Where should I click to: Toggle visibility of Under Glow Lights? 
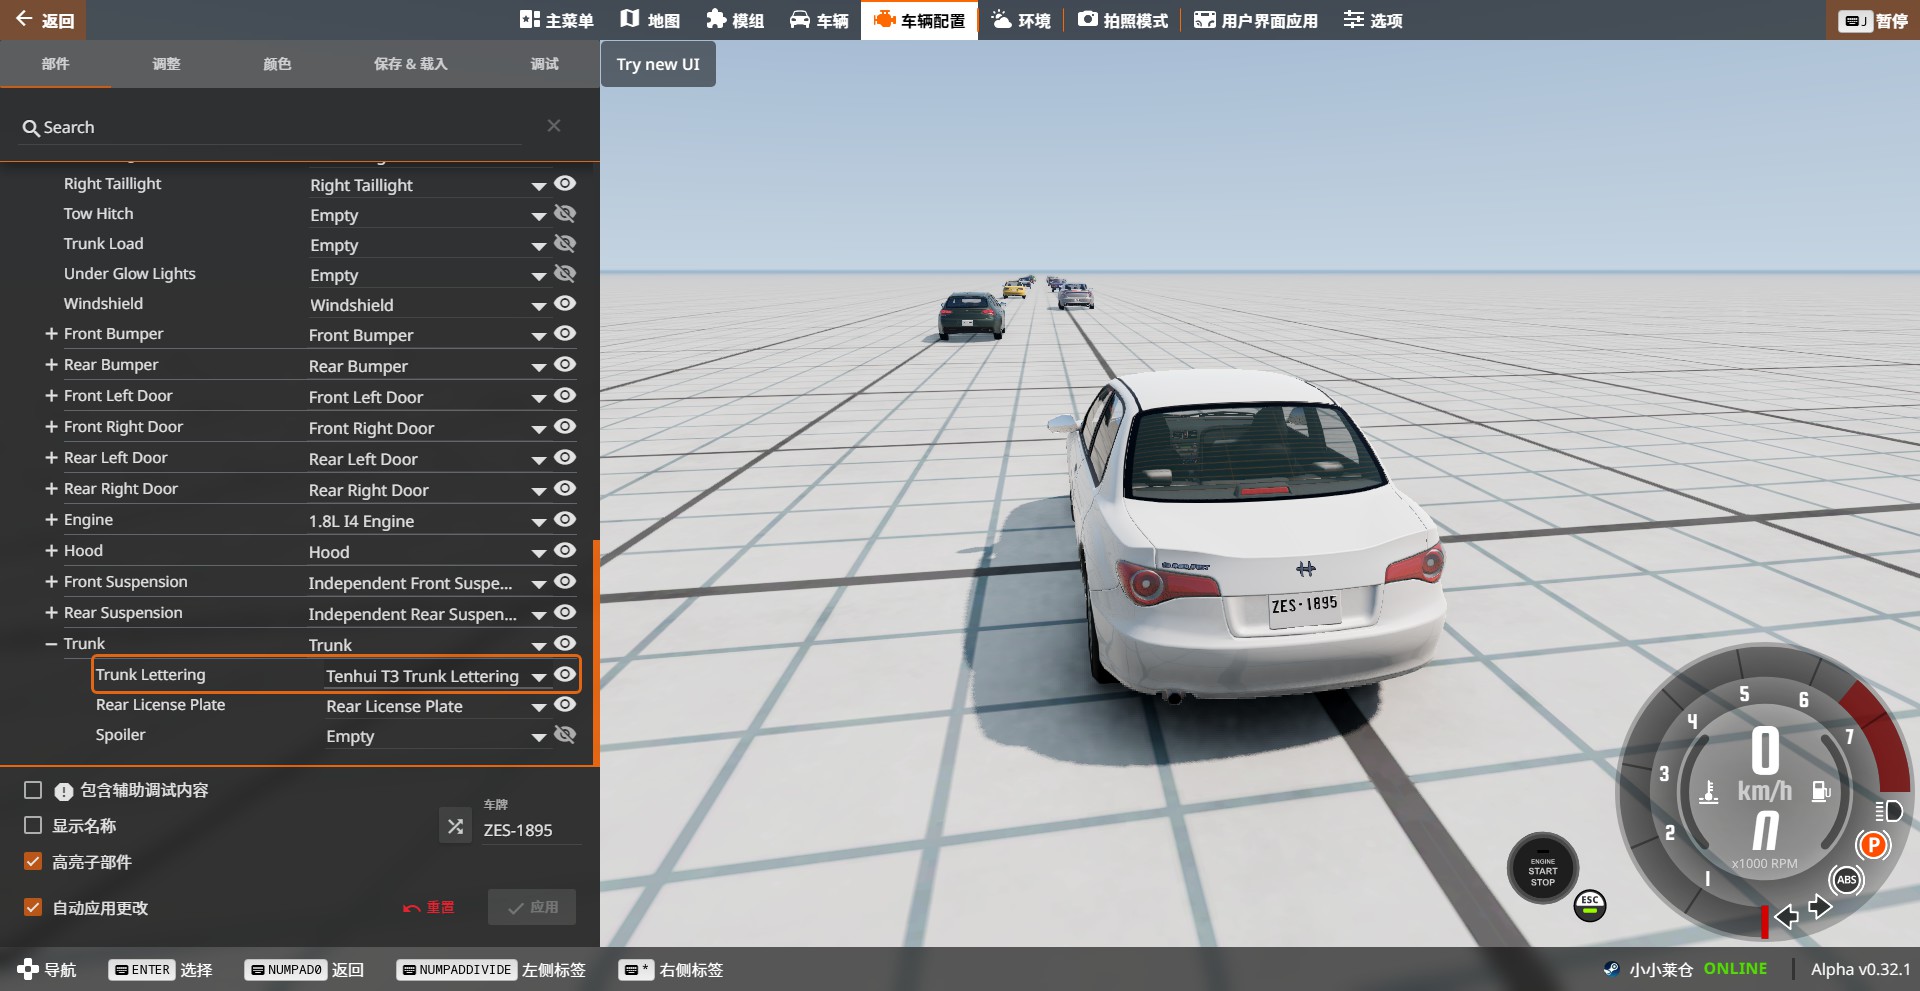pyautogui.click(x=565, y=273)
